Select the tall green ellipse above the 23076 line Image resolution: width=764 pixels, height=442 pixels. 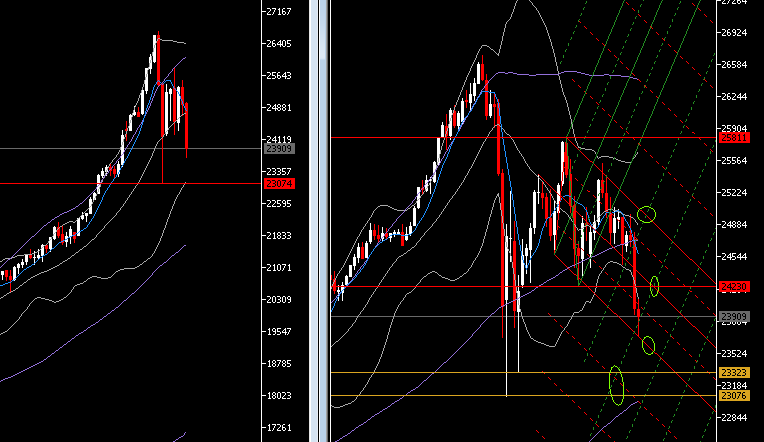(616, 385)
